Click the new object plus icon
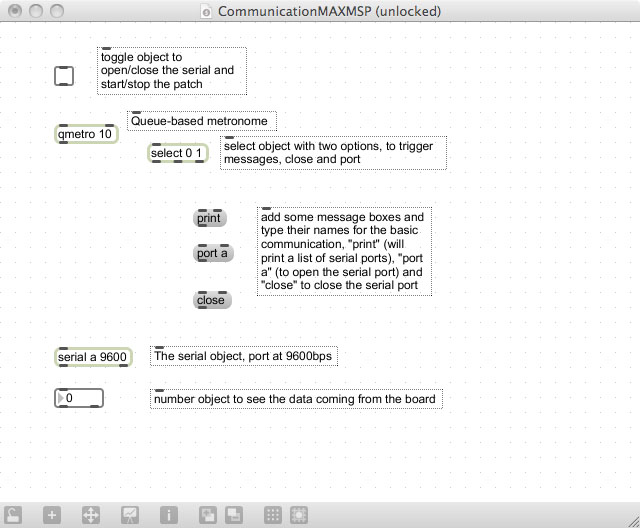640x528 pixels. tap(52, 515)
